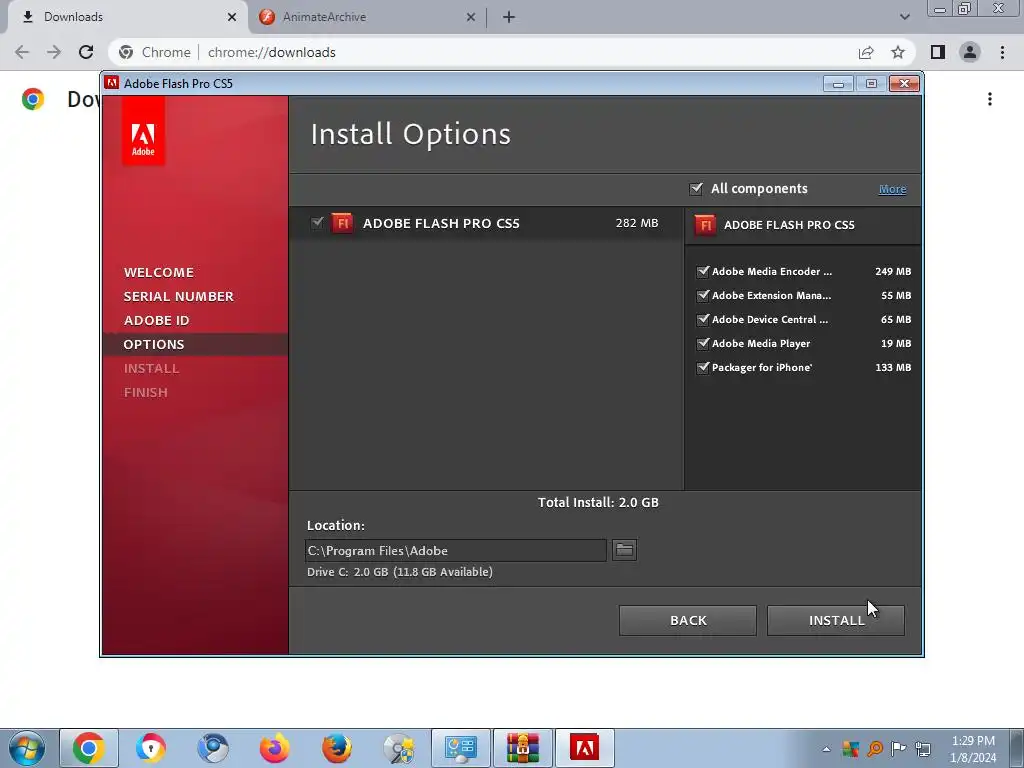Viewport: 1024px width, 768px height.
Task: Click the Flash icon in the components panel header
Action: pyautogui.click(x=705, y=225)
